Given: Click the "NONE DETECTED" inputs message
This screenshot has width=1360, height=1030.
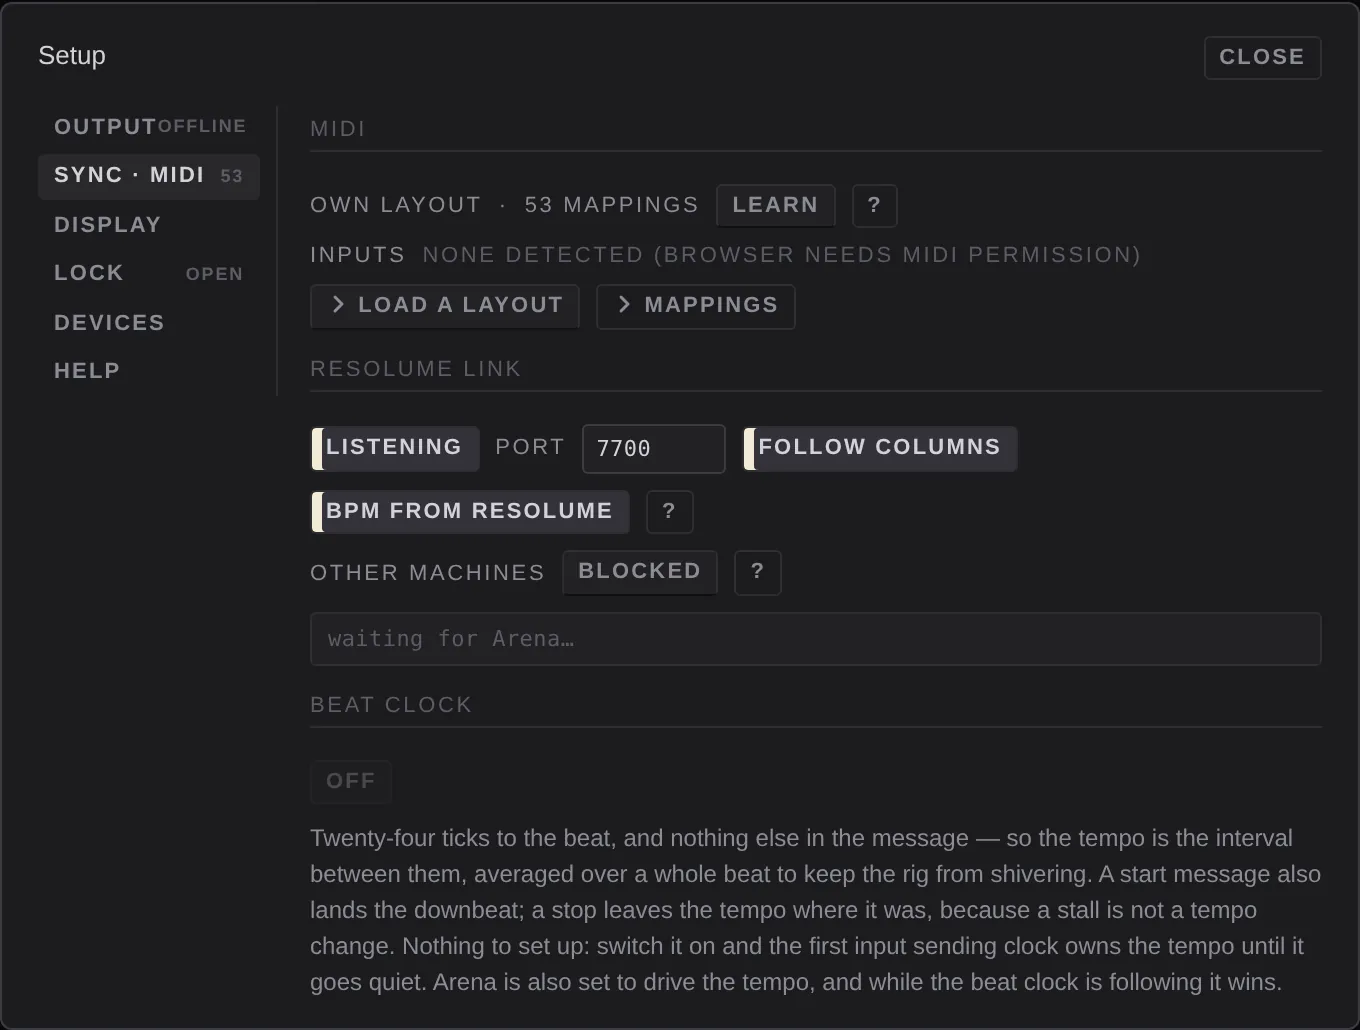Looking at the screenshot, I should point(782,255).
